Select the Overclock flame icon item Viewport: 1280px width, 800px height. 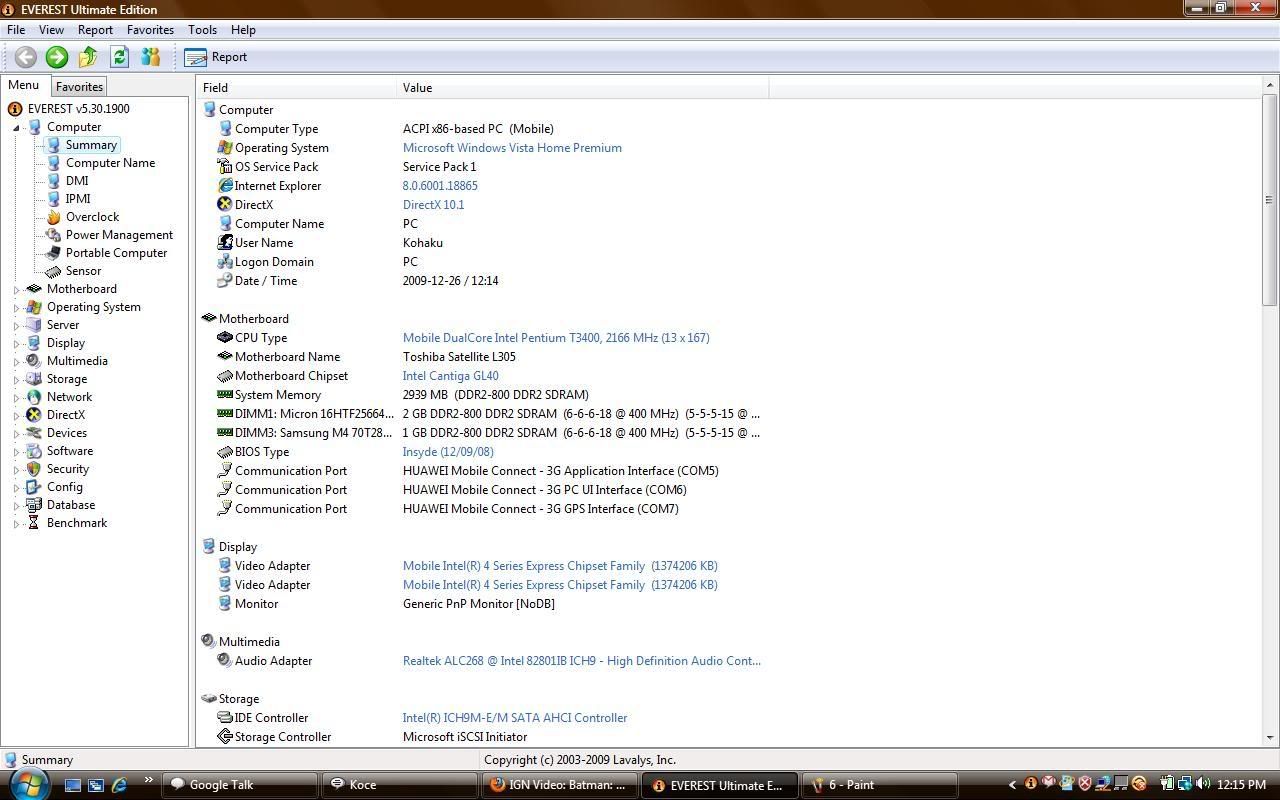(x=91, y=217)
